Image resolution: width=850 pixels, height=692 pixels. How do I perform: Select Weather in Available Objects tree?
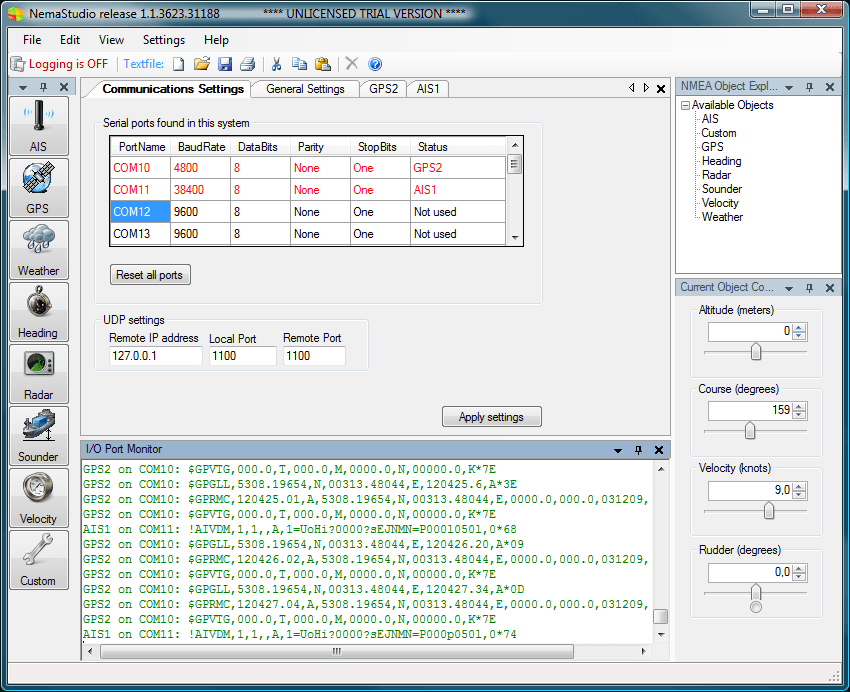tap(722, 217)
